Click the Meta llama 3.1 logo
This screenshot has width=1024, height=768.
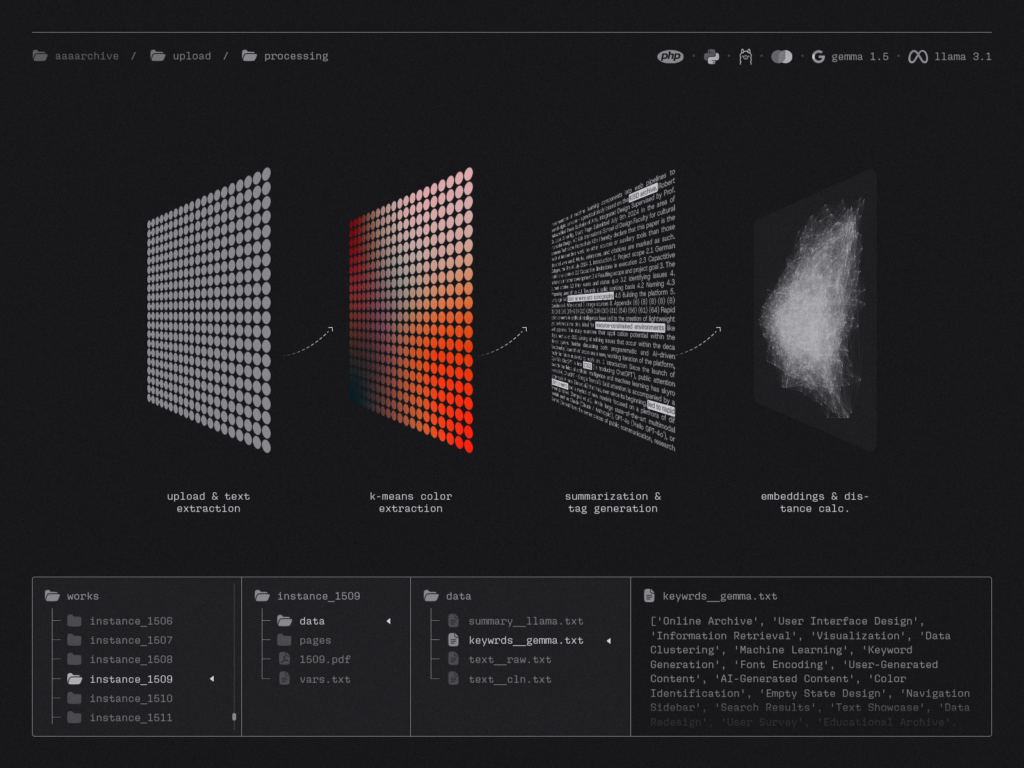[x=918, y=57]
